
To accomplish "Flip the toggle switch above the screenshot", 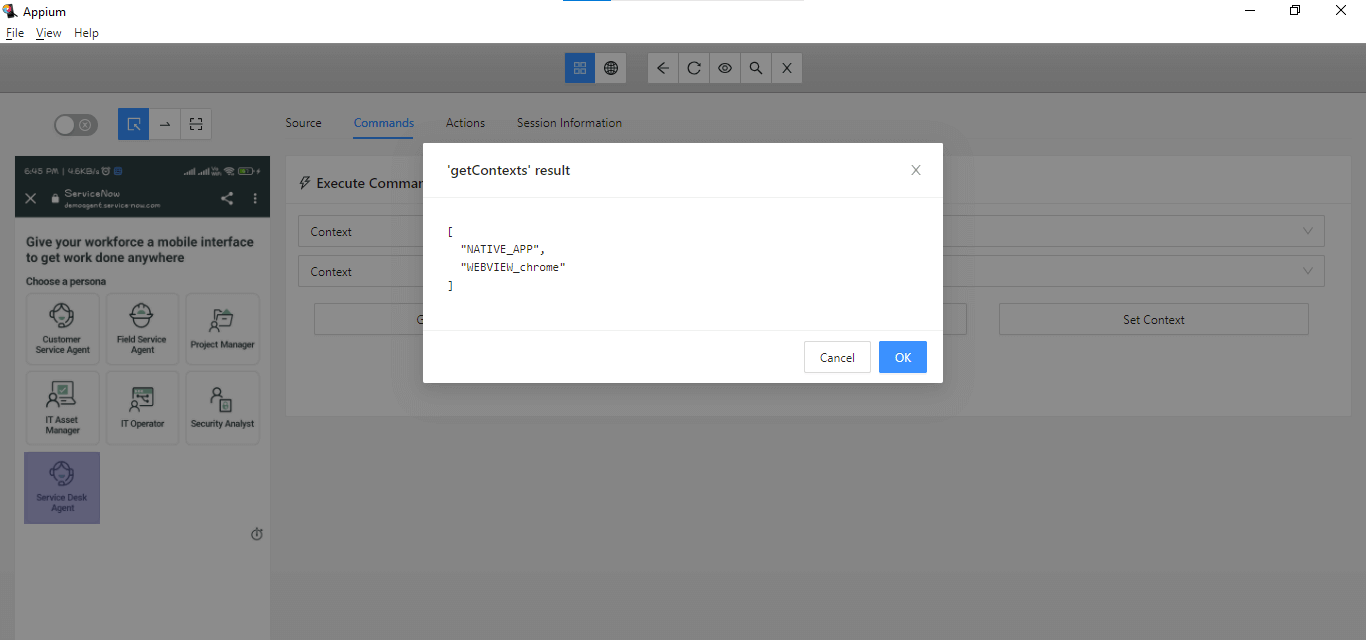I will [x=75, y=124].
